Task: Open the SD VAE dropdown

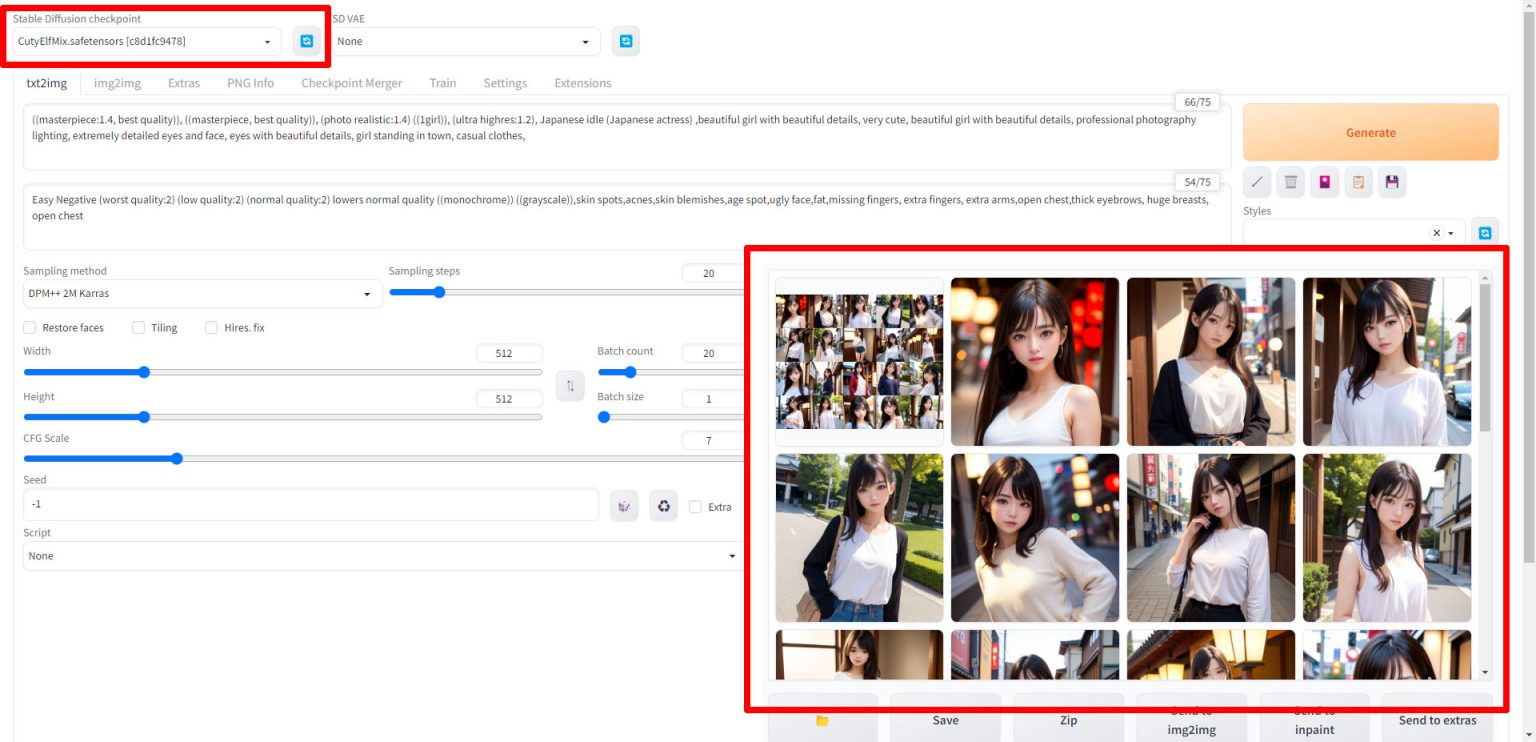Action: tap(464, 42)
